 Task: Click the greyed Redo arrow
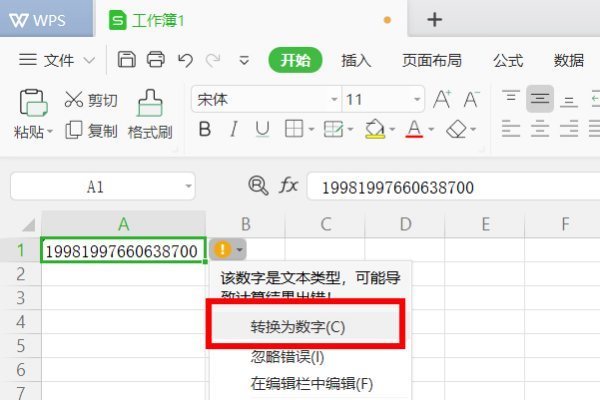213,60
